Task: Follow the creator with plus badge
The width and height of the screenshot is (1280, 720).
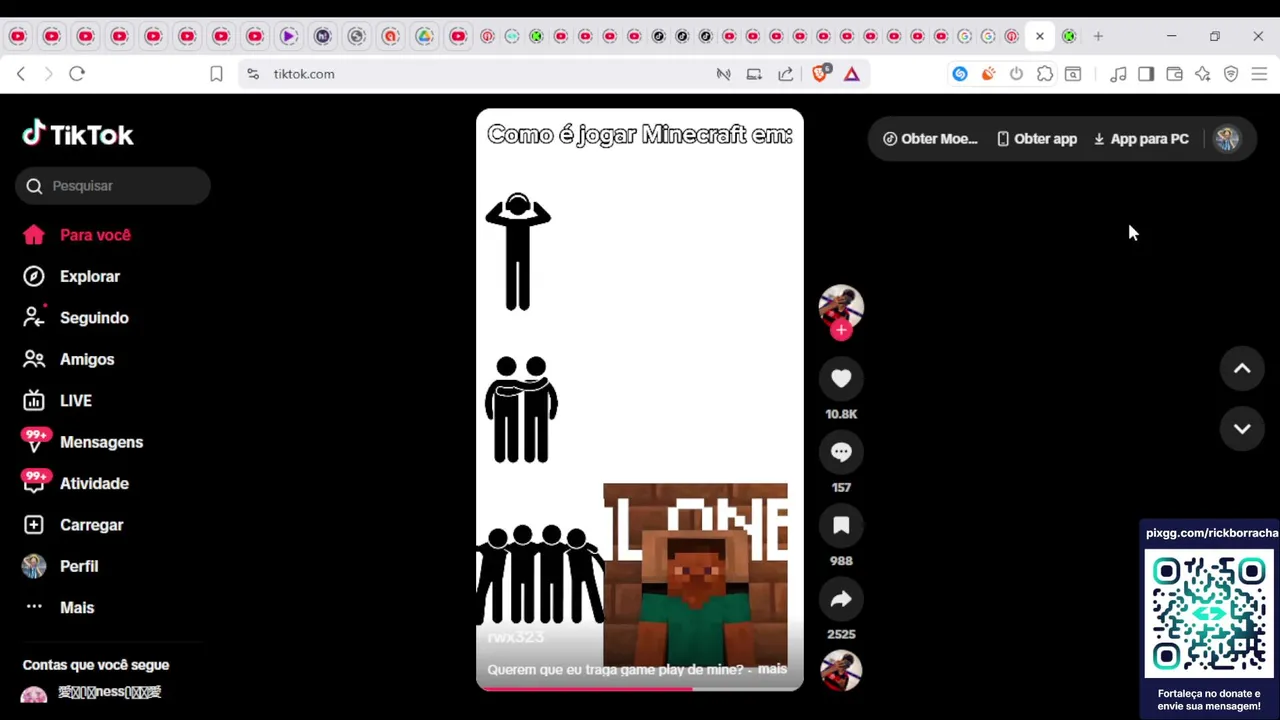Action: pyautogui.click(x=841, y=331)
